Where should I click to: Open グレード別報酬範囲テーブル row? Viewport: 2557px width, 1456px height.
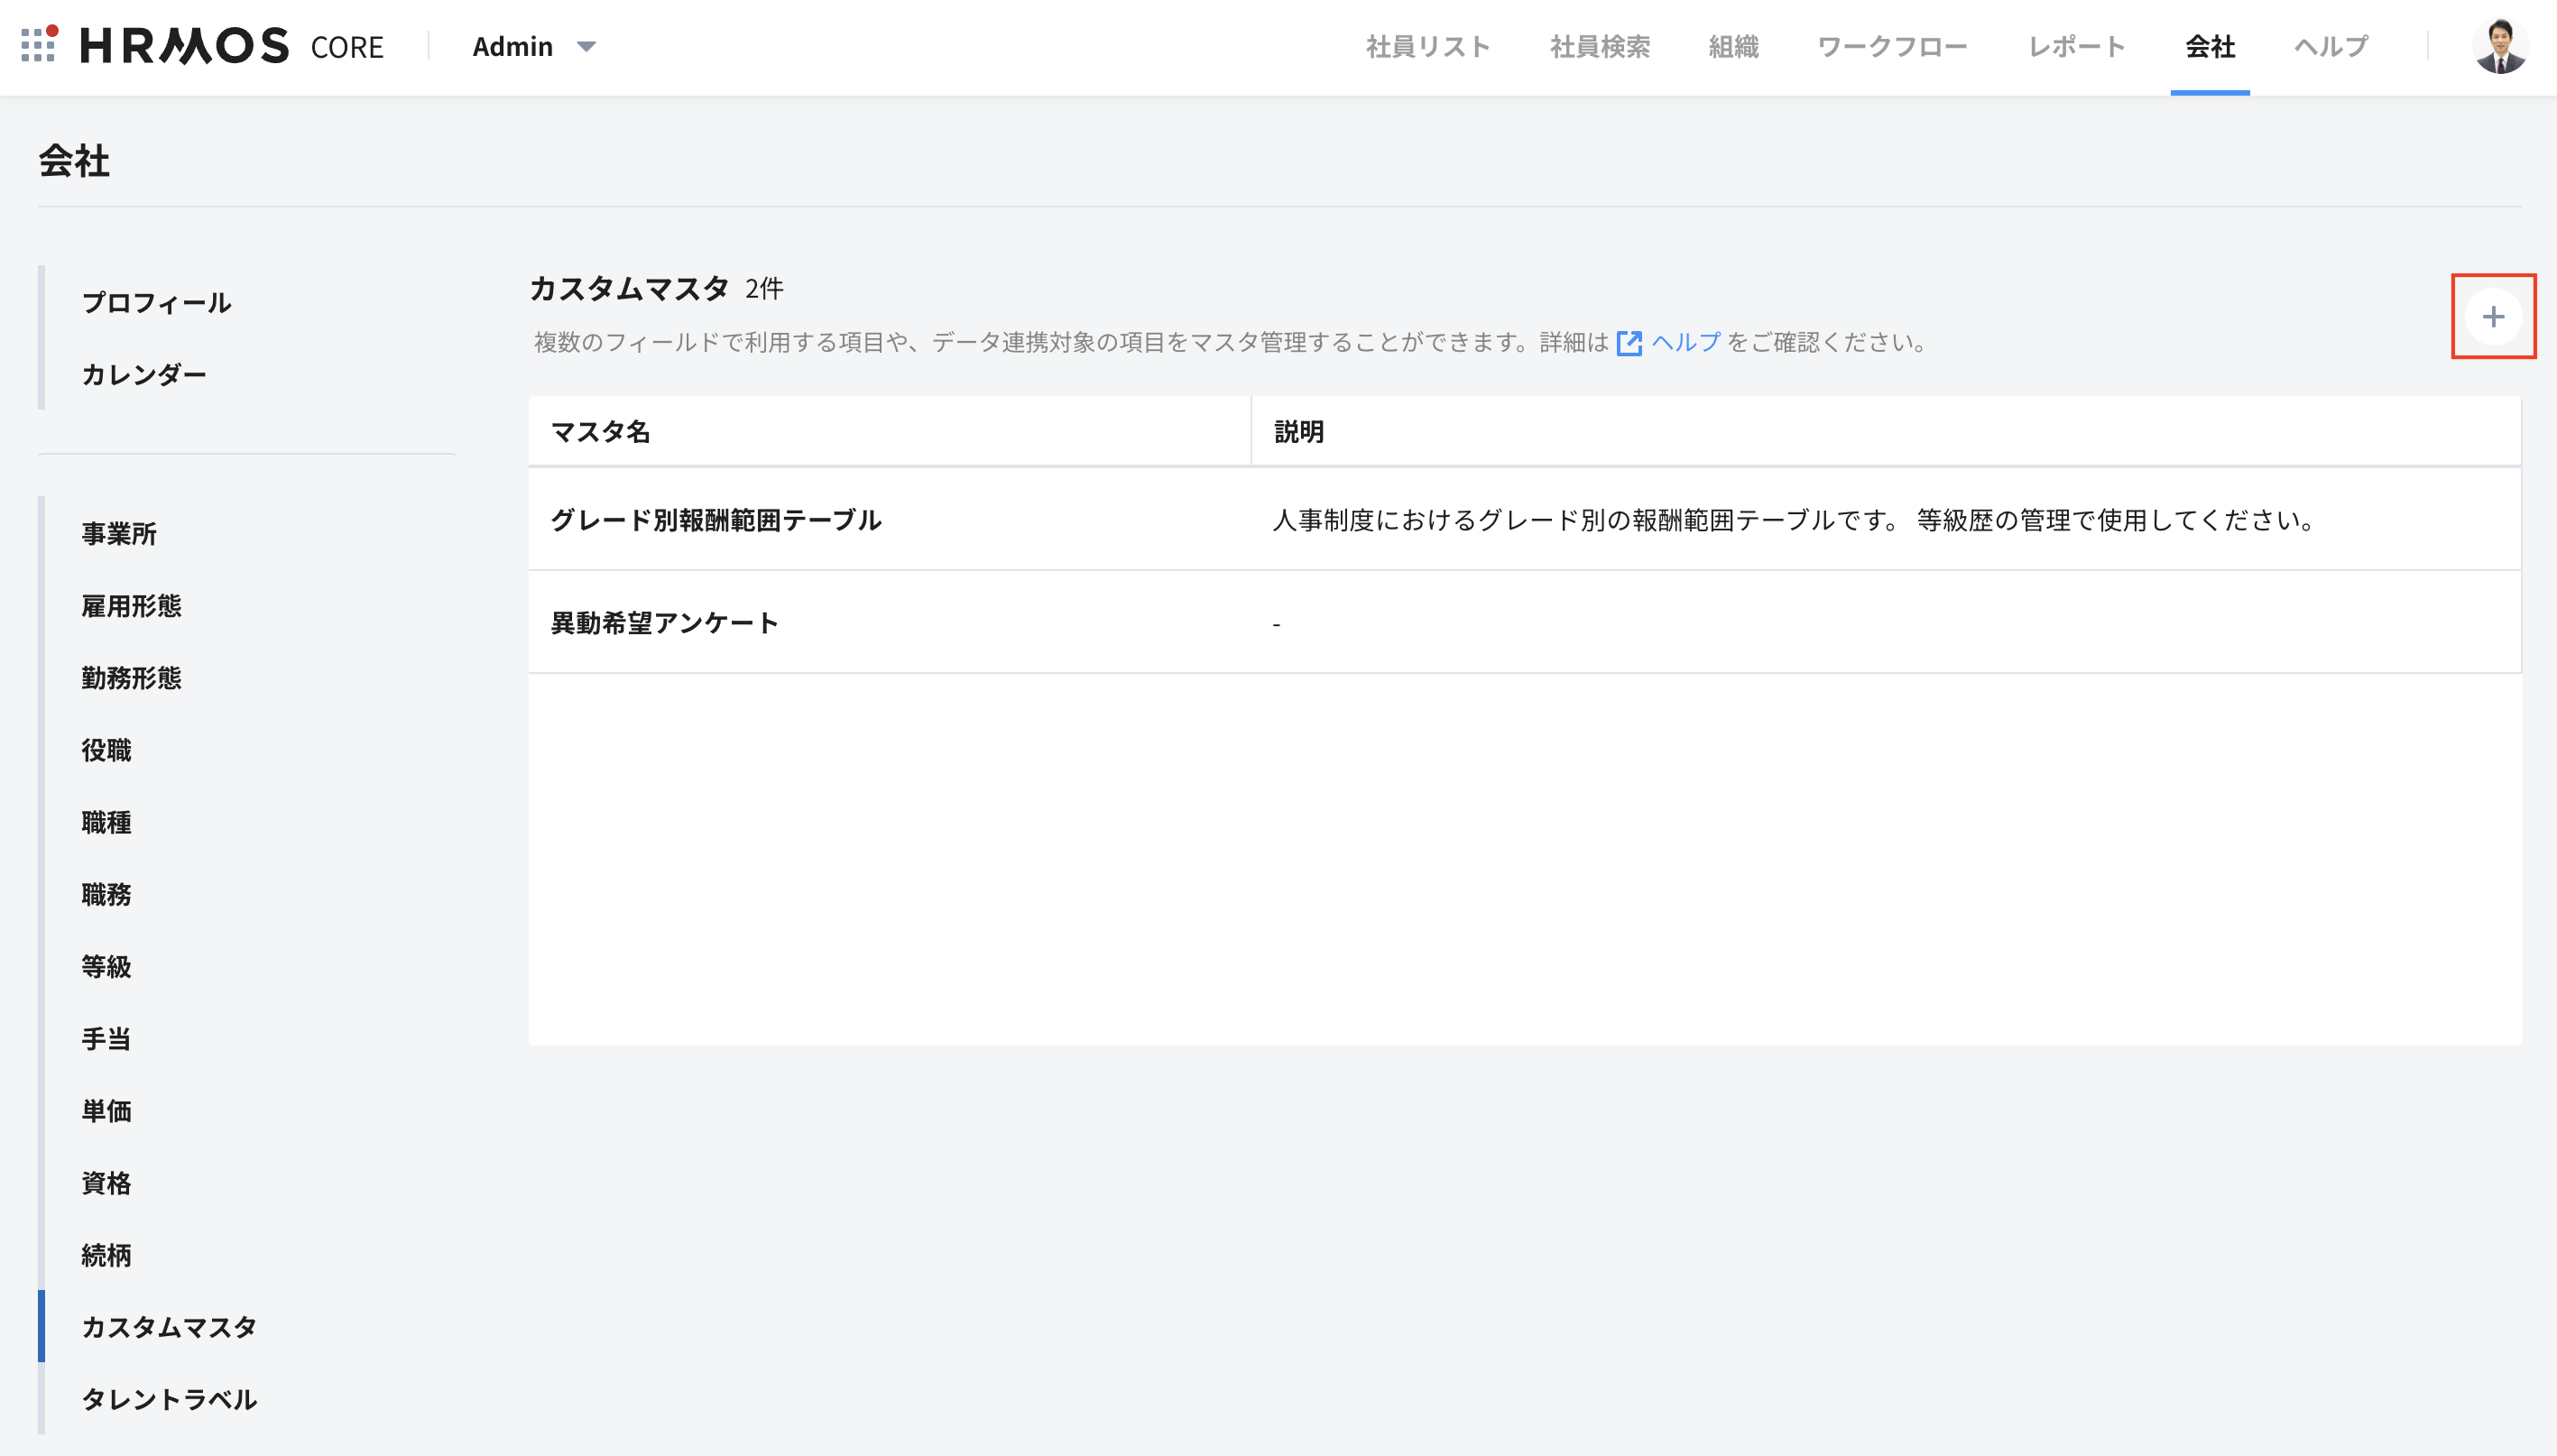pyautogui.click(x=716, y=520)
